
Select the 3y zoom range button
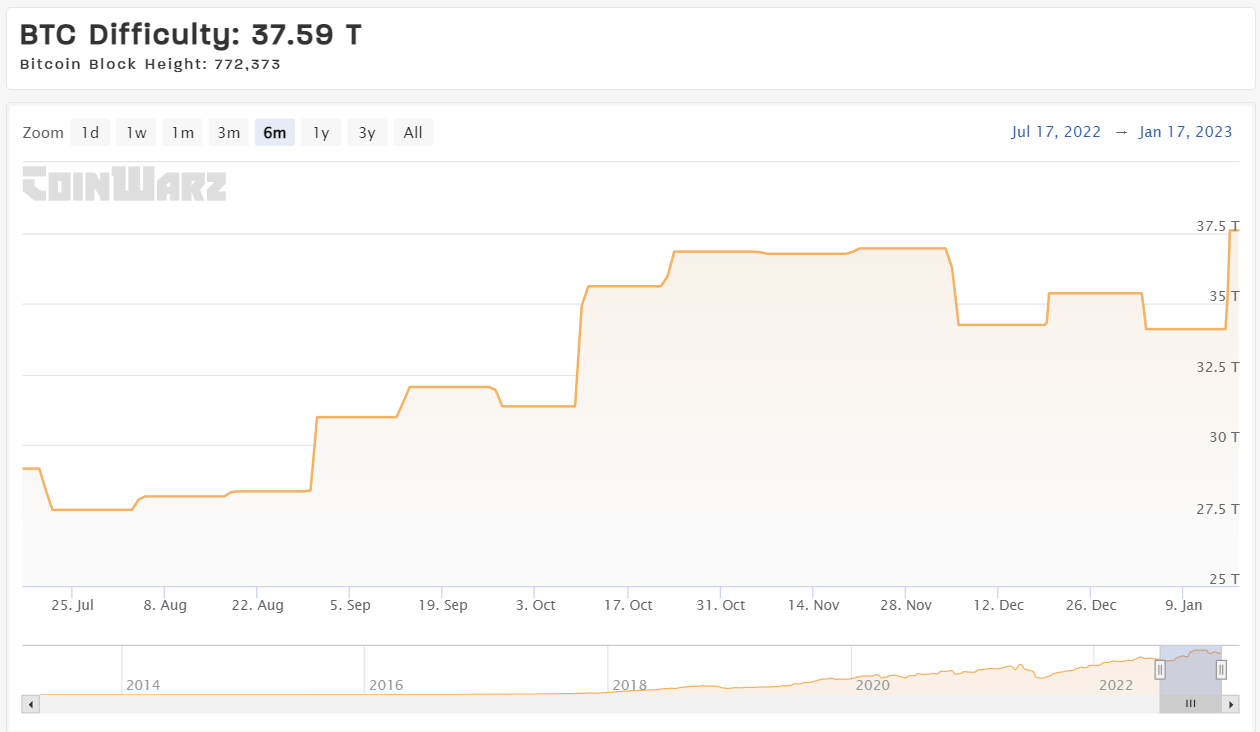coord(367,132)
